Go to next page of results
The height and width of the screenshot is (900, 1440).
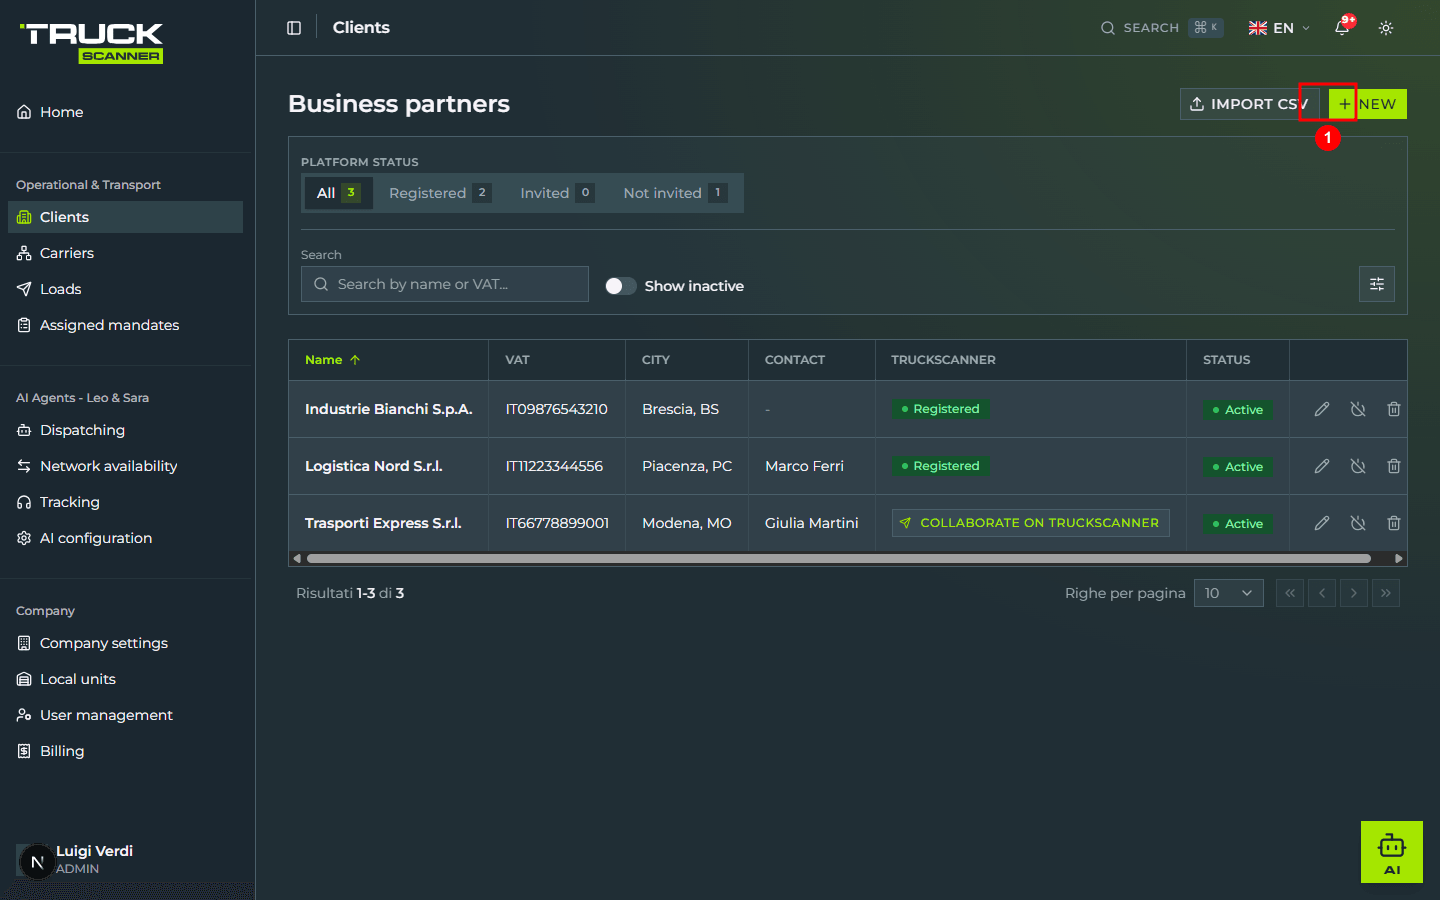click(1354, 593)
